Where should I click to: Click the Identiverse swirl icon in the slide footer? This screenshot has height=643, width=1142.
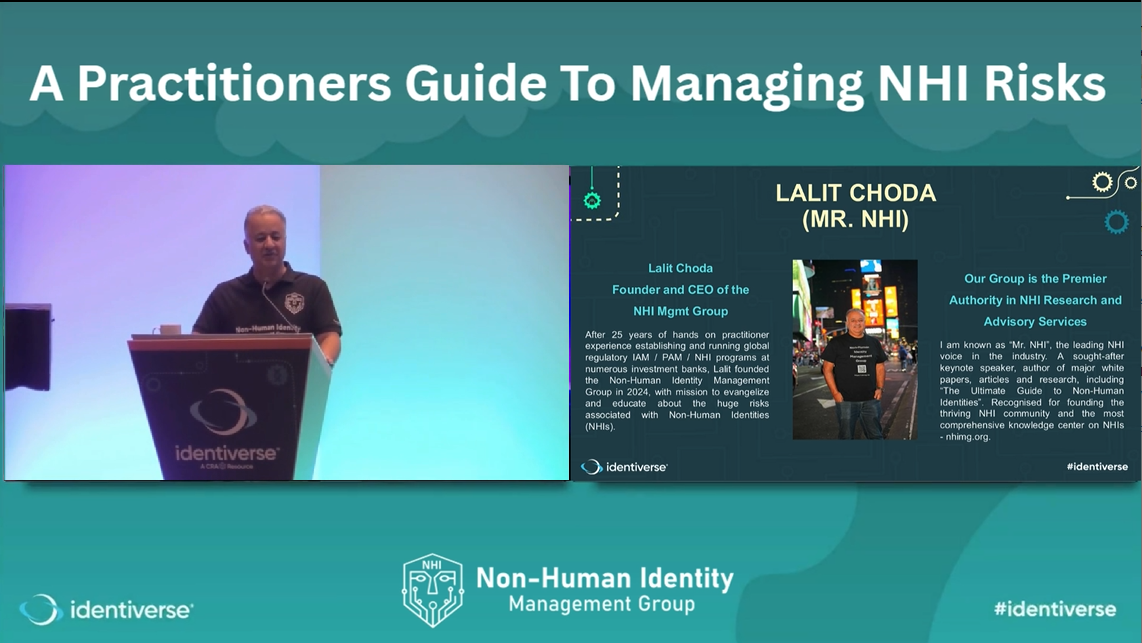coord(591,467)
